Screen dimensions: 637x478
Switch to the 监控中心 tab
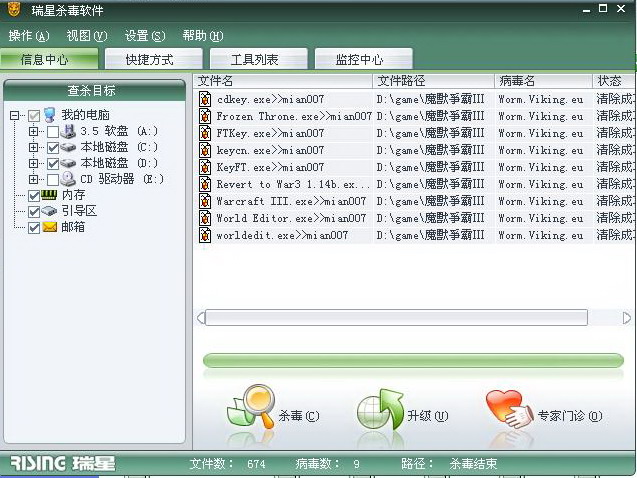(364, 59)
